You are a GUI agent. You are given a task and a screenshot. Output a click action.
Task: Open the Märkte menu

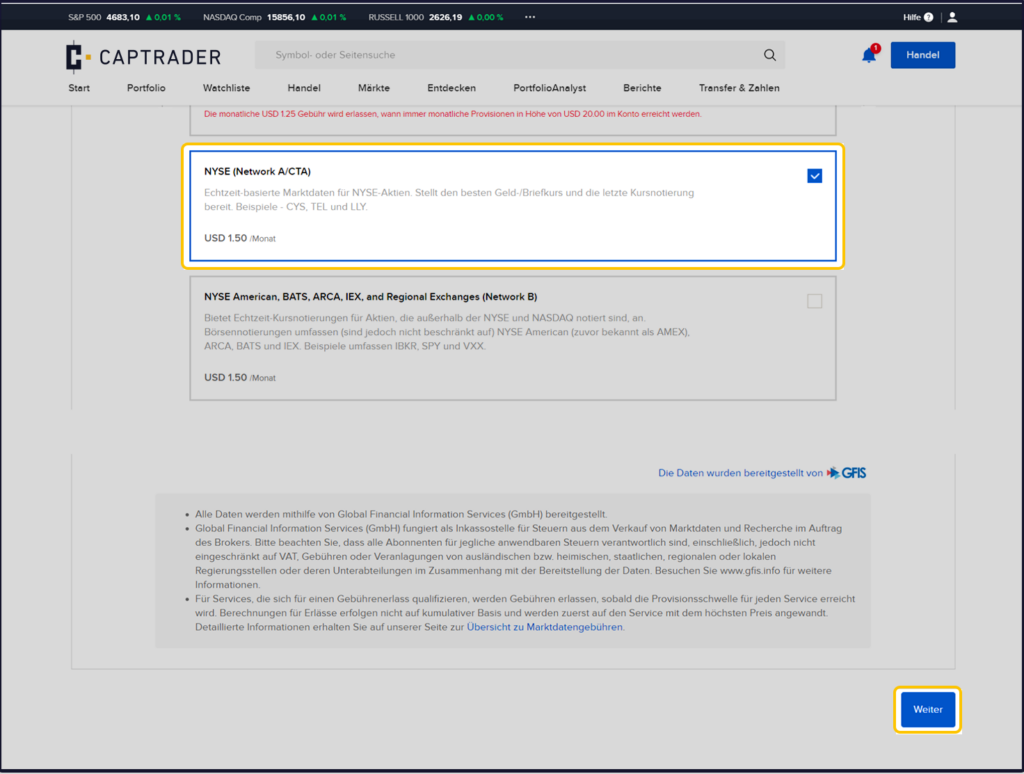pyautogui.click(x=374, y=88)
